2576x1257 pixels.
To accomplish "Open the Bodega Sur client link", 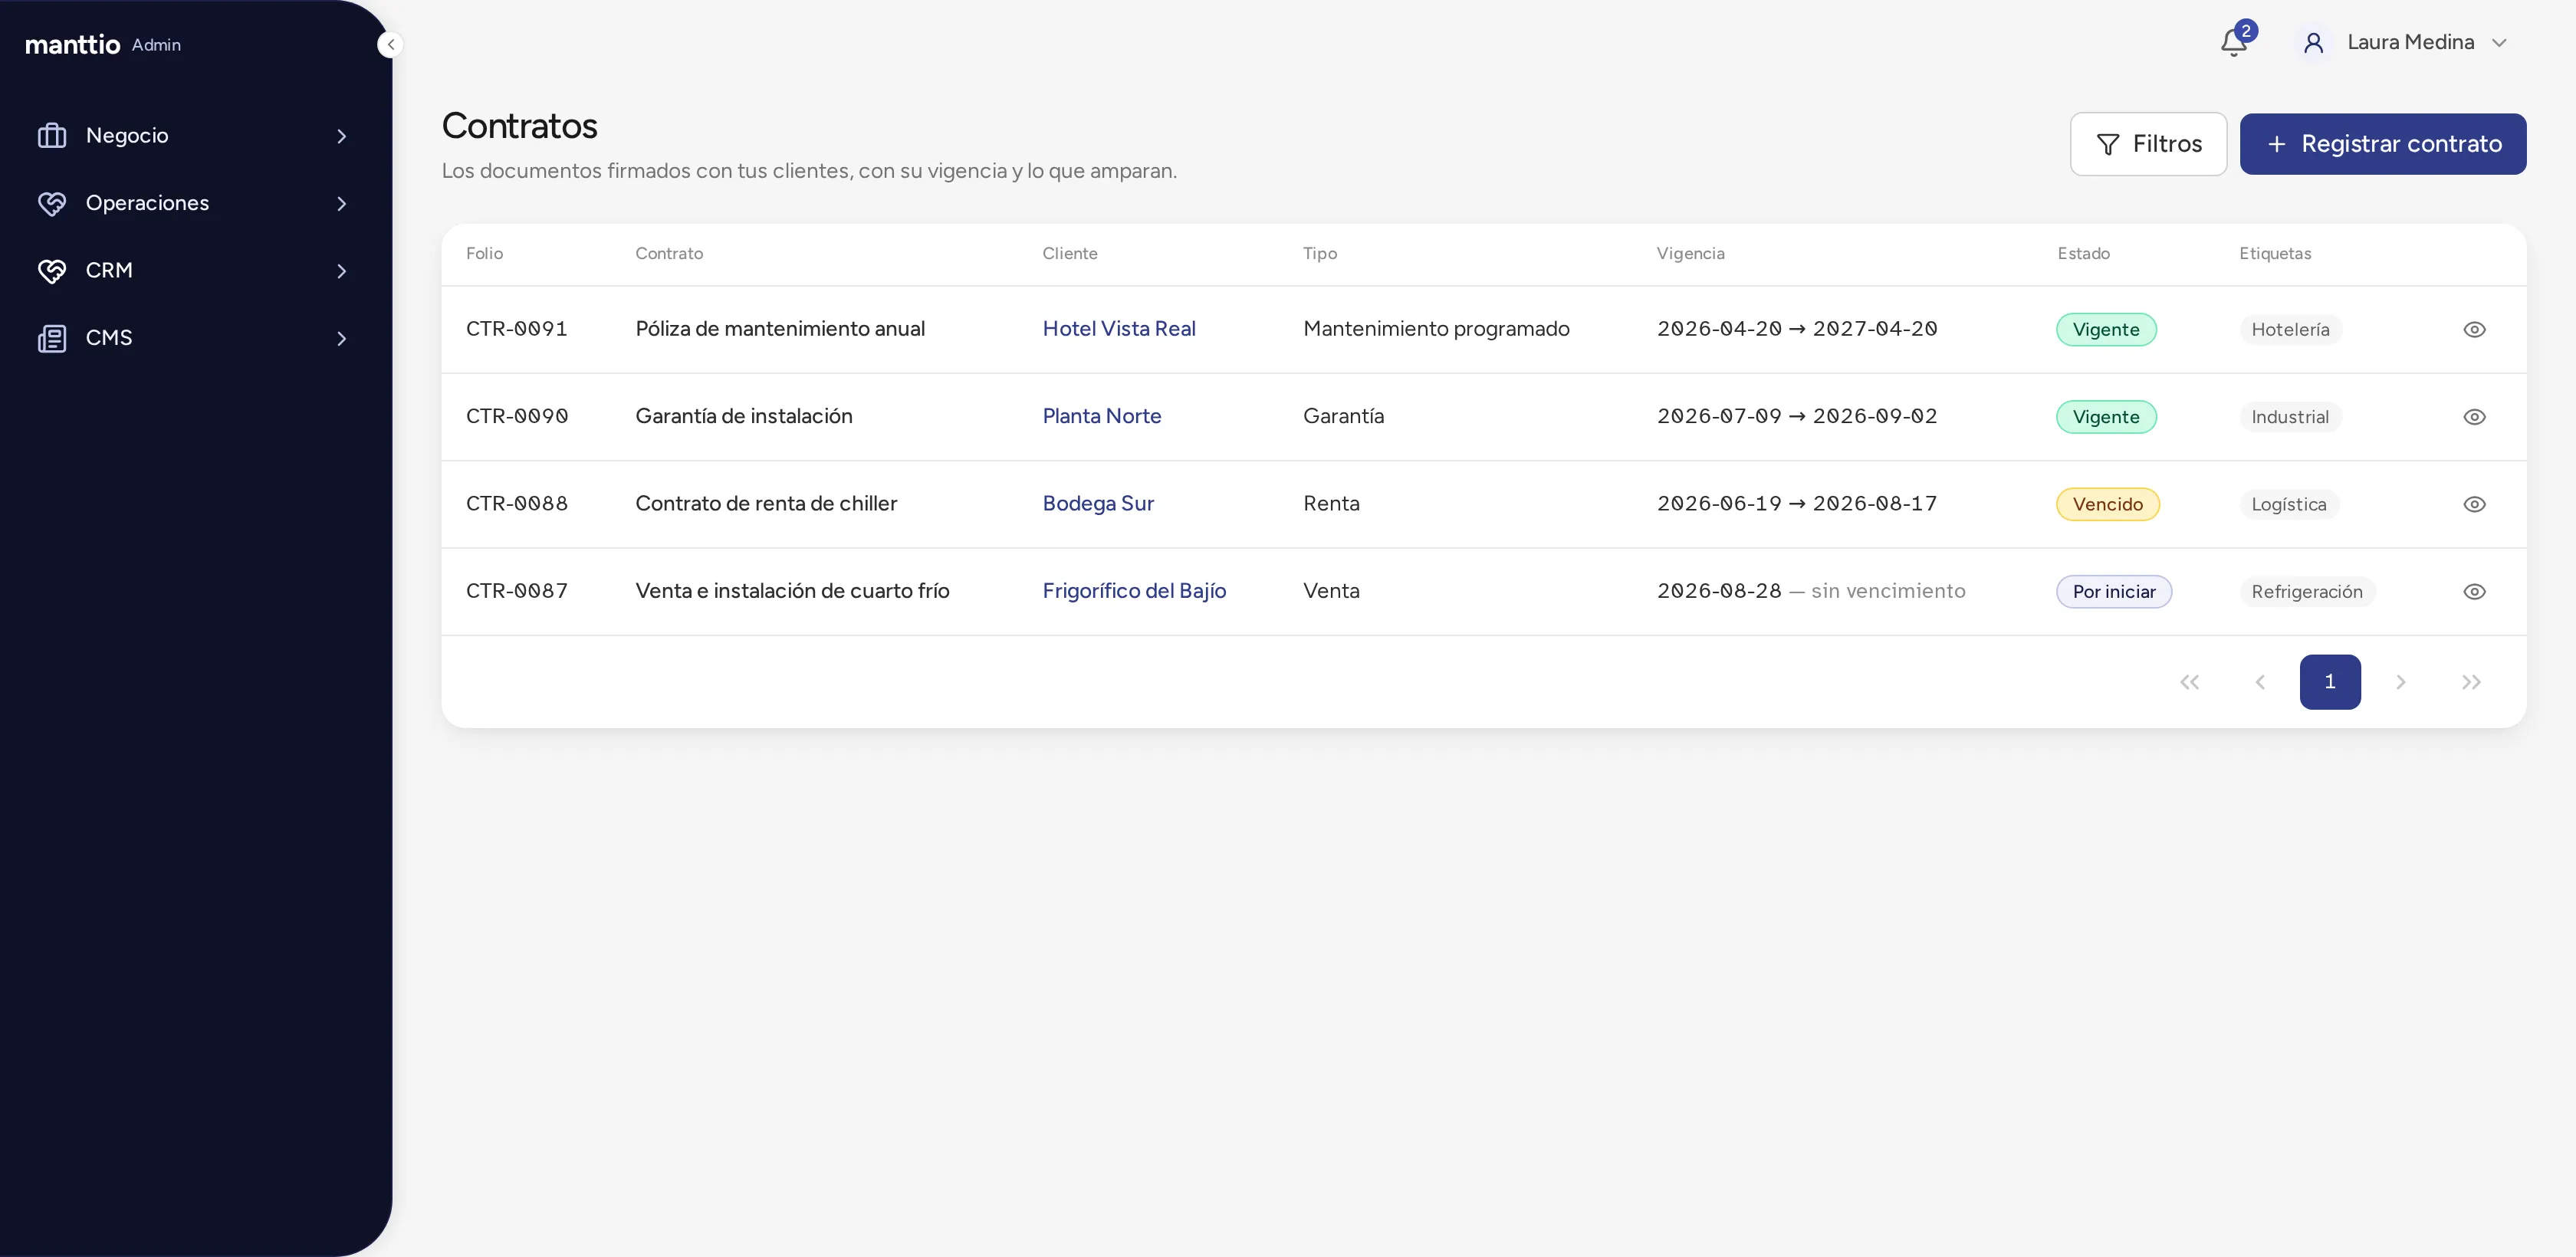I will point(1098,504).
